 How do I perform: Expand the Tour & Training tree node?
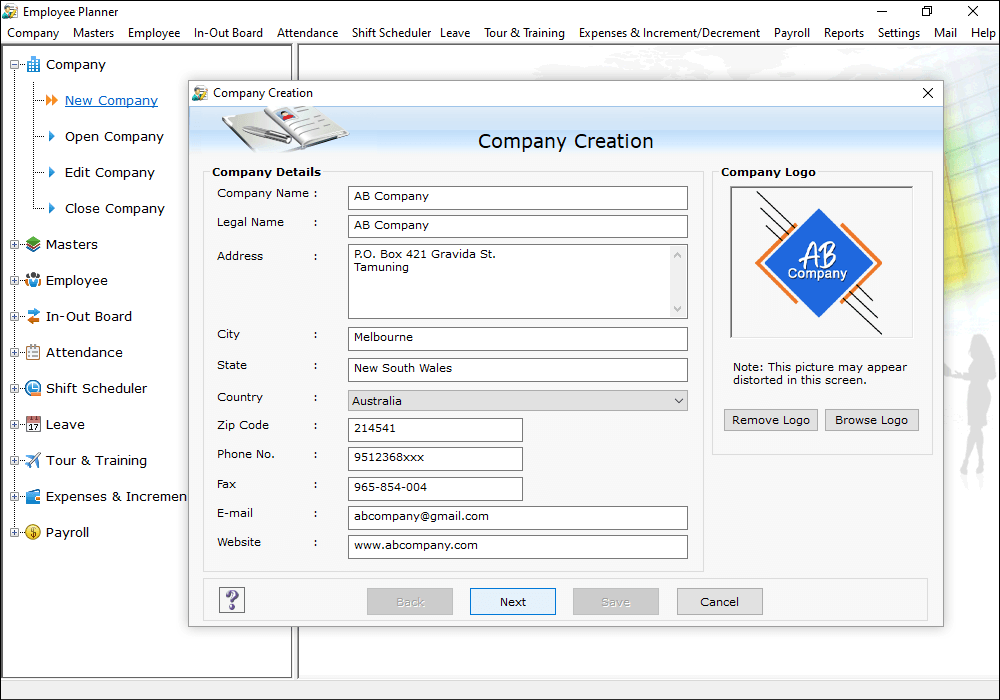pos(14,460)
